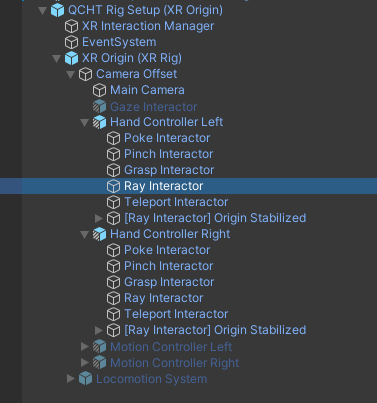This screenshot has width=377, height=403.
Task: Expand the Motion Controller Left node
Action: (x=85, y=347)
